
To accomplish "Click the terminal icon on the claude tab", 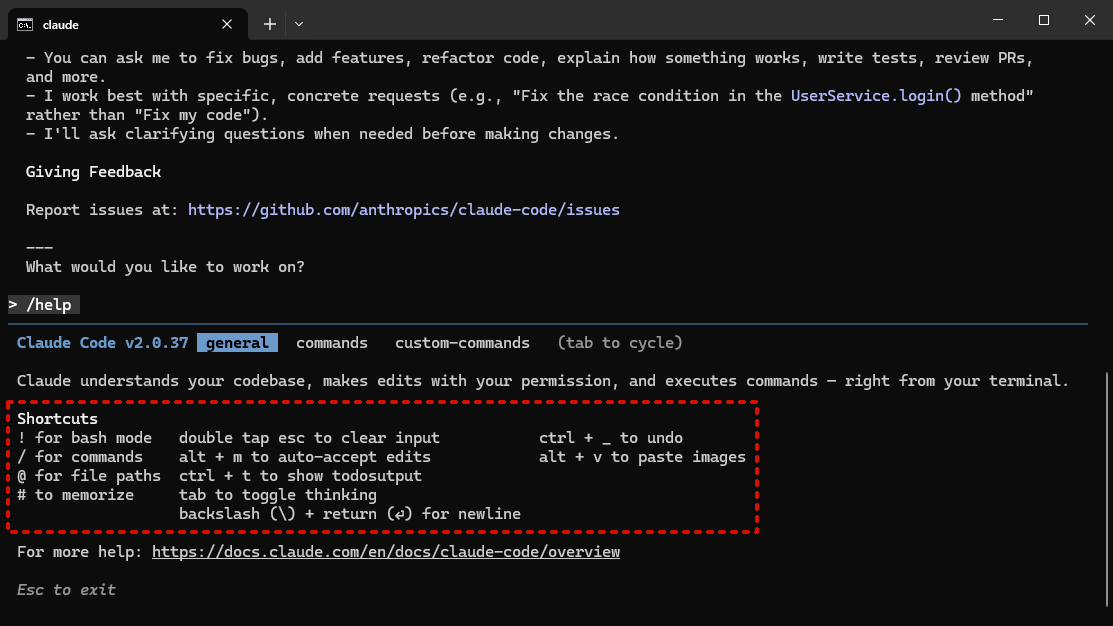I will click(25, 25).
